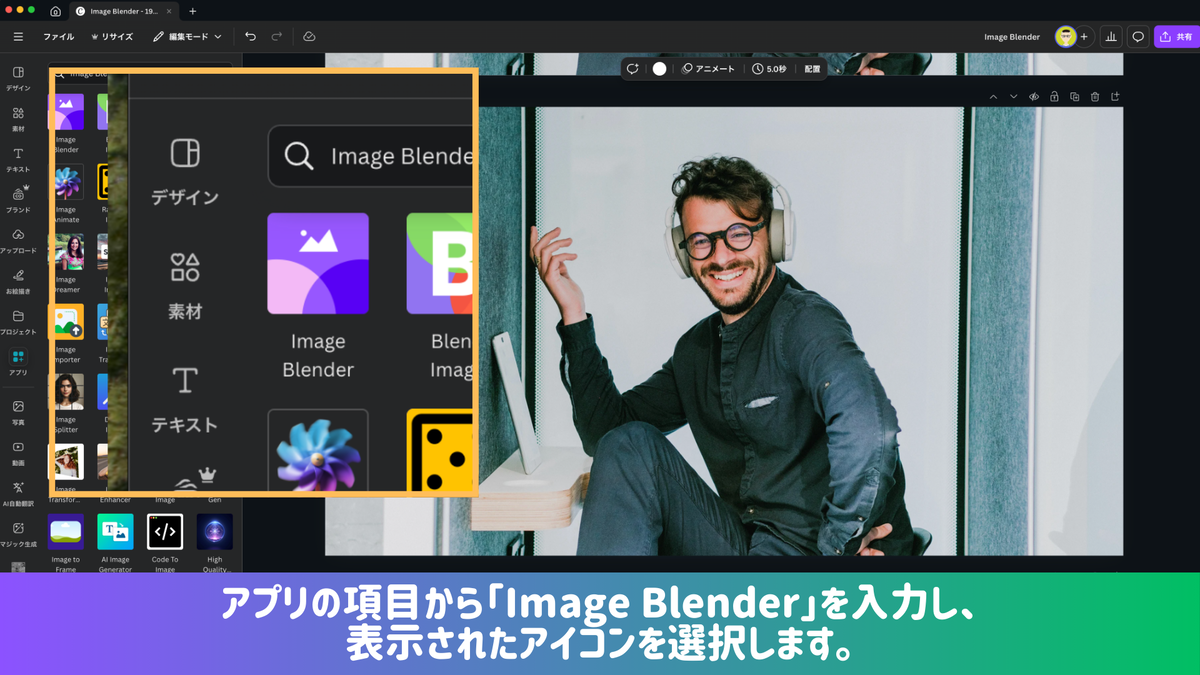Move the page up with the chevron
1200x675 pixels.
pos(993,97)
